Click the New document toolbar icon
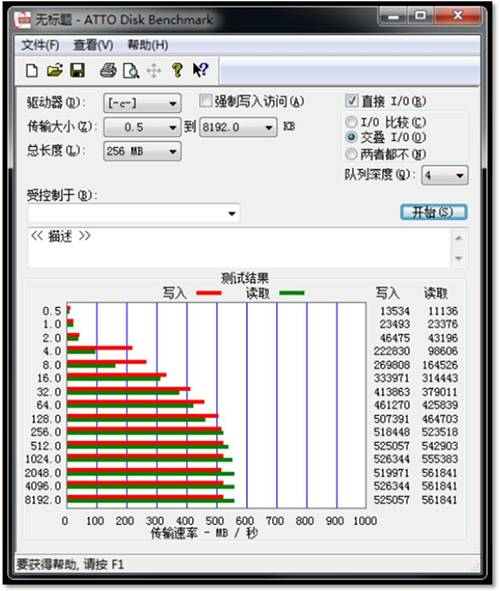Screen dimensions: 500x591 point(32,70)
